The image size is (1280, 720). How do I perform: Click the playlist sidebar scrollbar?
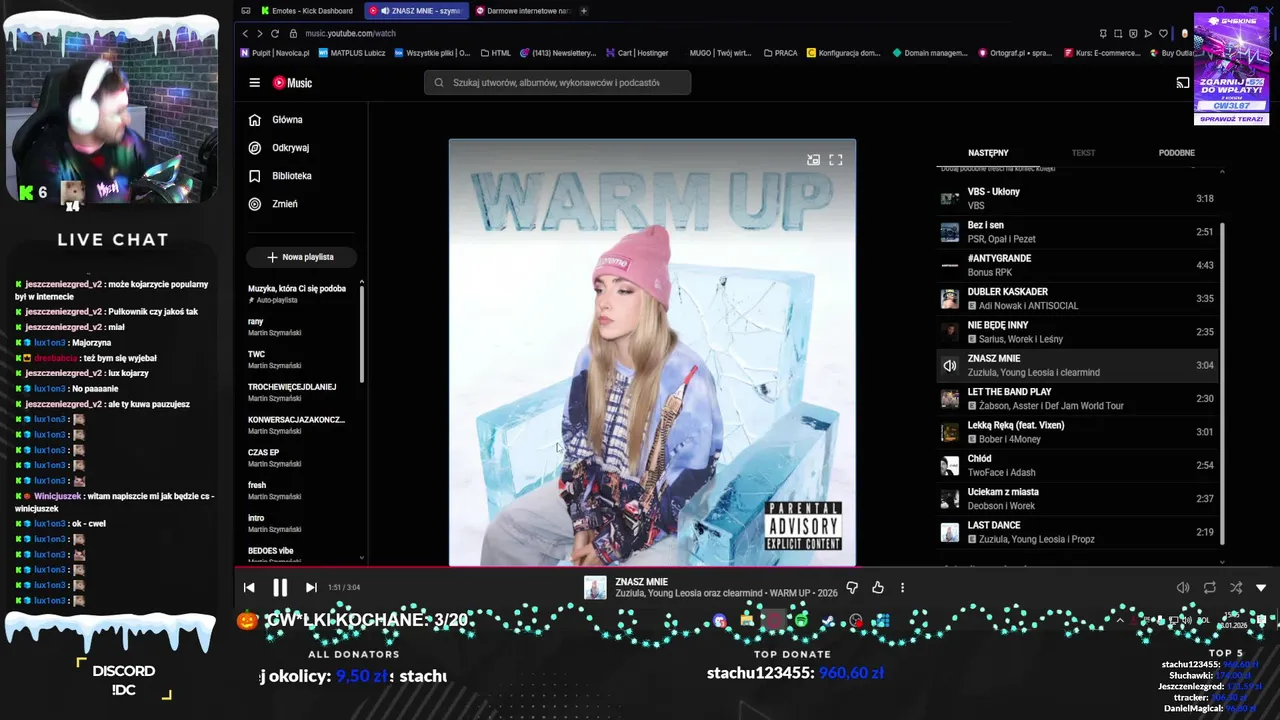362,334
